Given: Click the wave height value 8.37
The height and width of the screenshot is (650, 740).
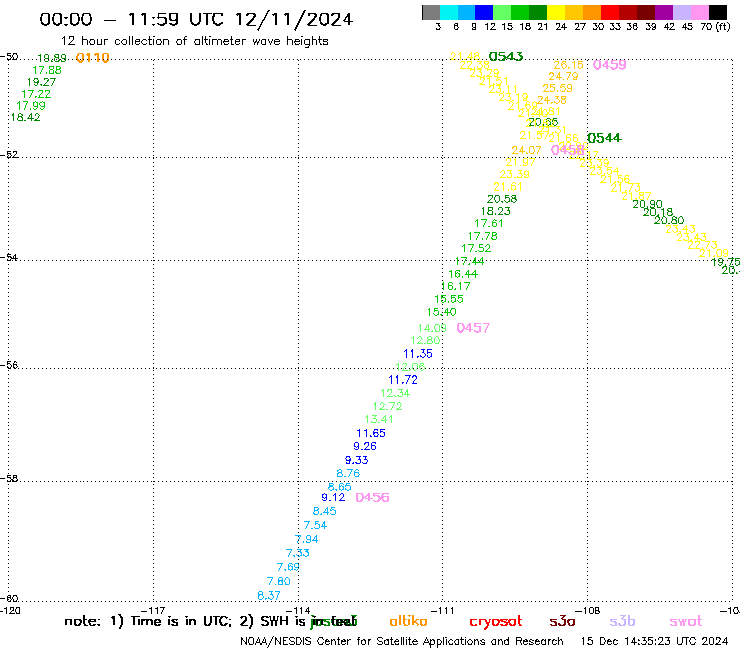Looking at the screenshot, I should click(x=269, y=596).
